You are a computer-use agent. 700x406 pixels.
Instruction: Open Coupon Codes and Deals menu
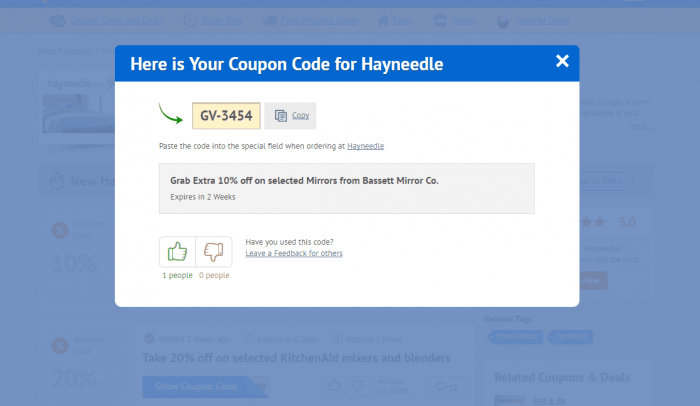click(x=117, y=21)
